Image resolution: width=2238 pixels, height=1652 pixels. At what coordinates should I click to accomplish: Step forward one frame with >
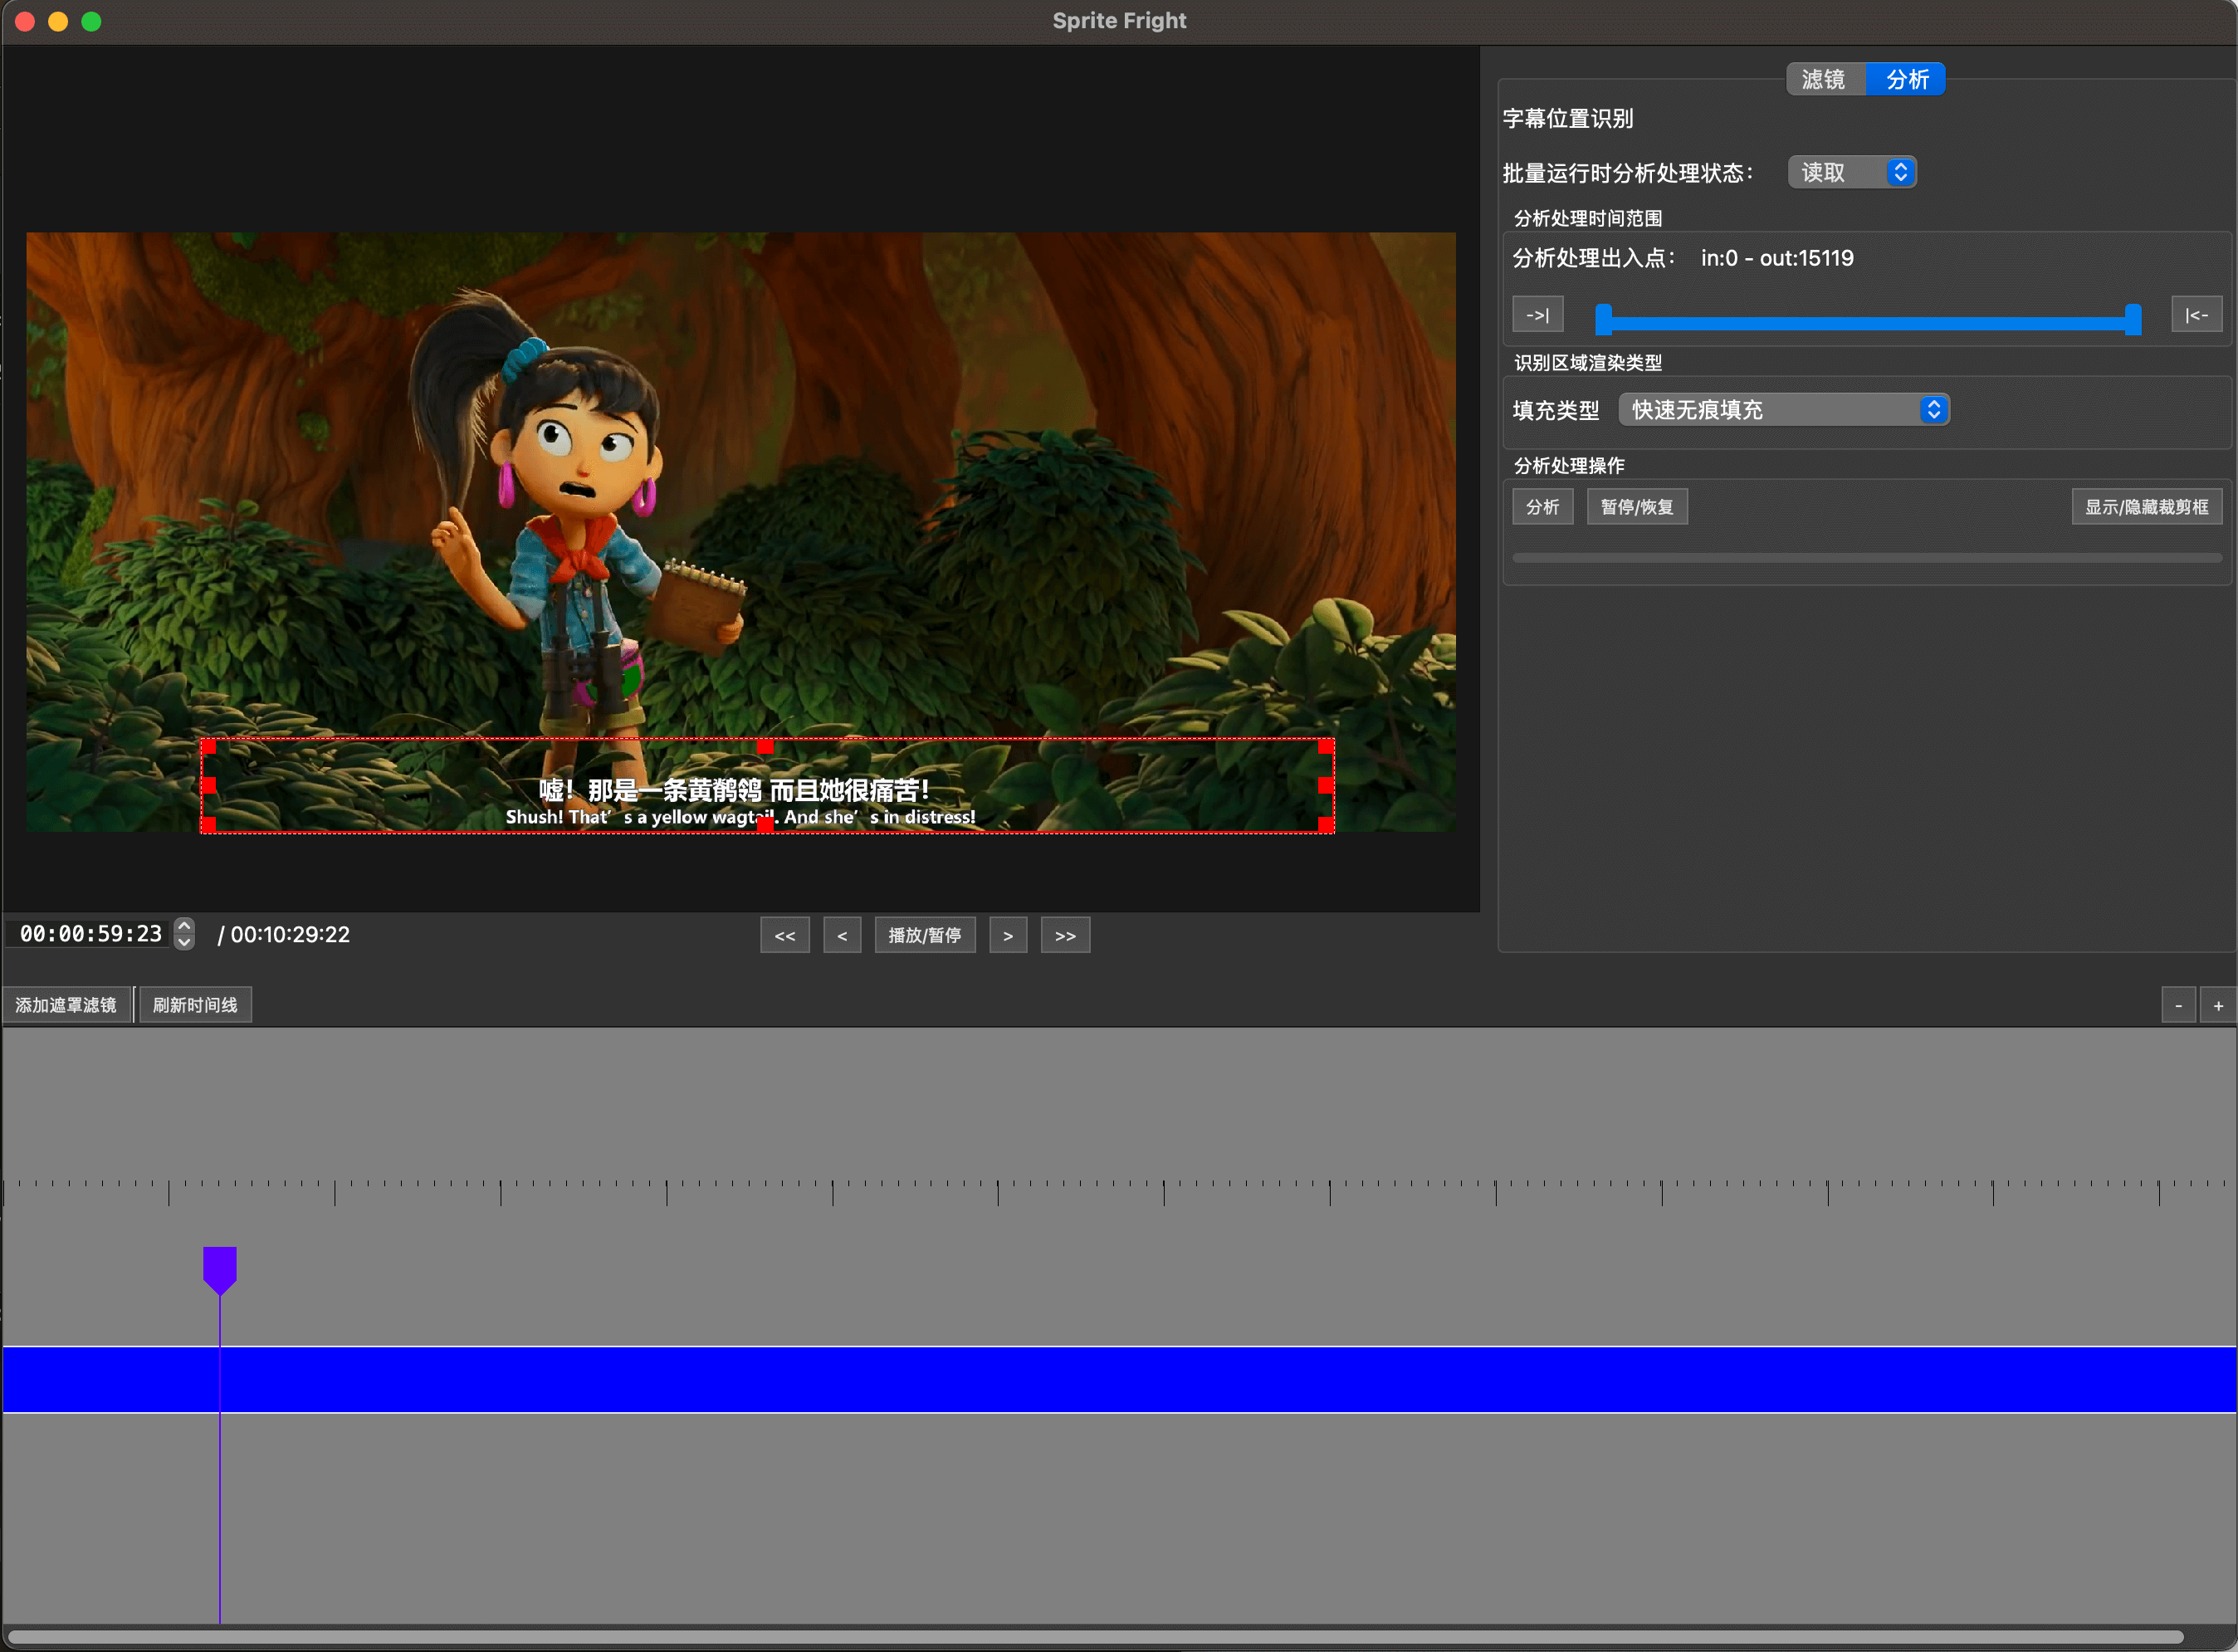pyautogui.click(x=1007, y=935)
